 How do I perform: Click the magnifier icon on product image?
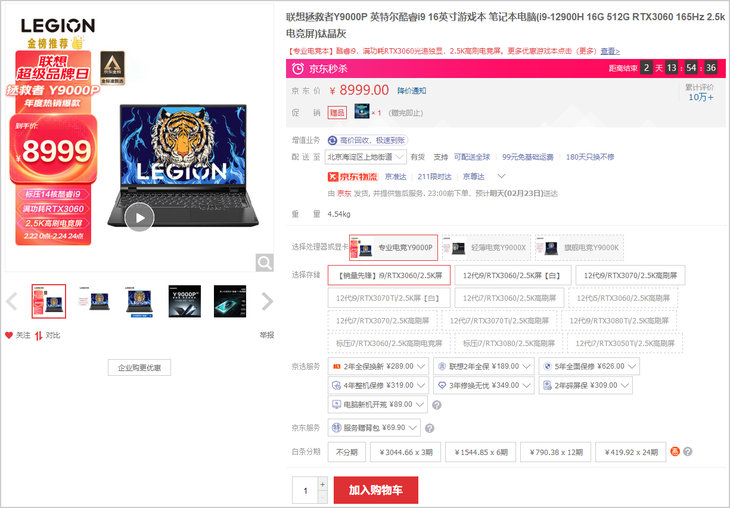[x=264, y=263]
